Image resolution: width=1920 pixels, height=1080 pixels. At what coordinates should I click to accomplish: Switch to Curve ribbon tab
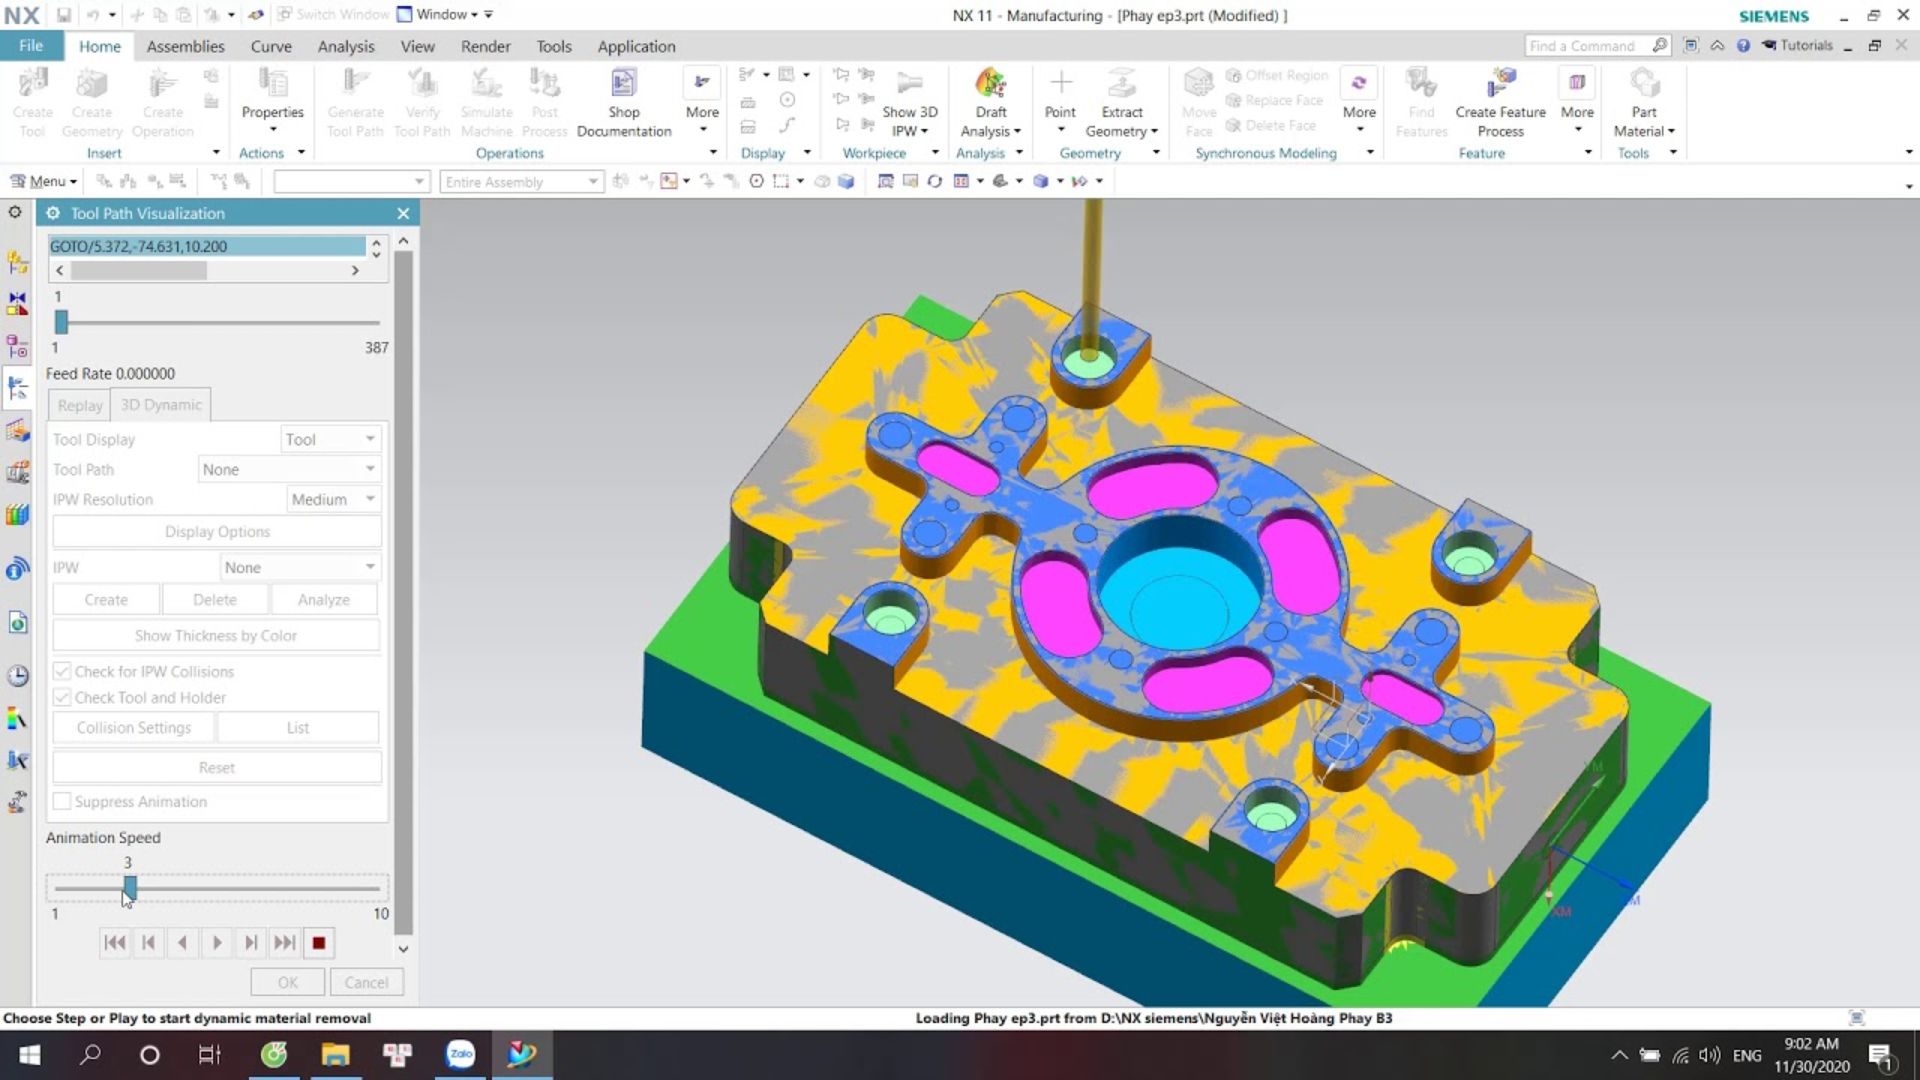tap(271, 46)
